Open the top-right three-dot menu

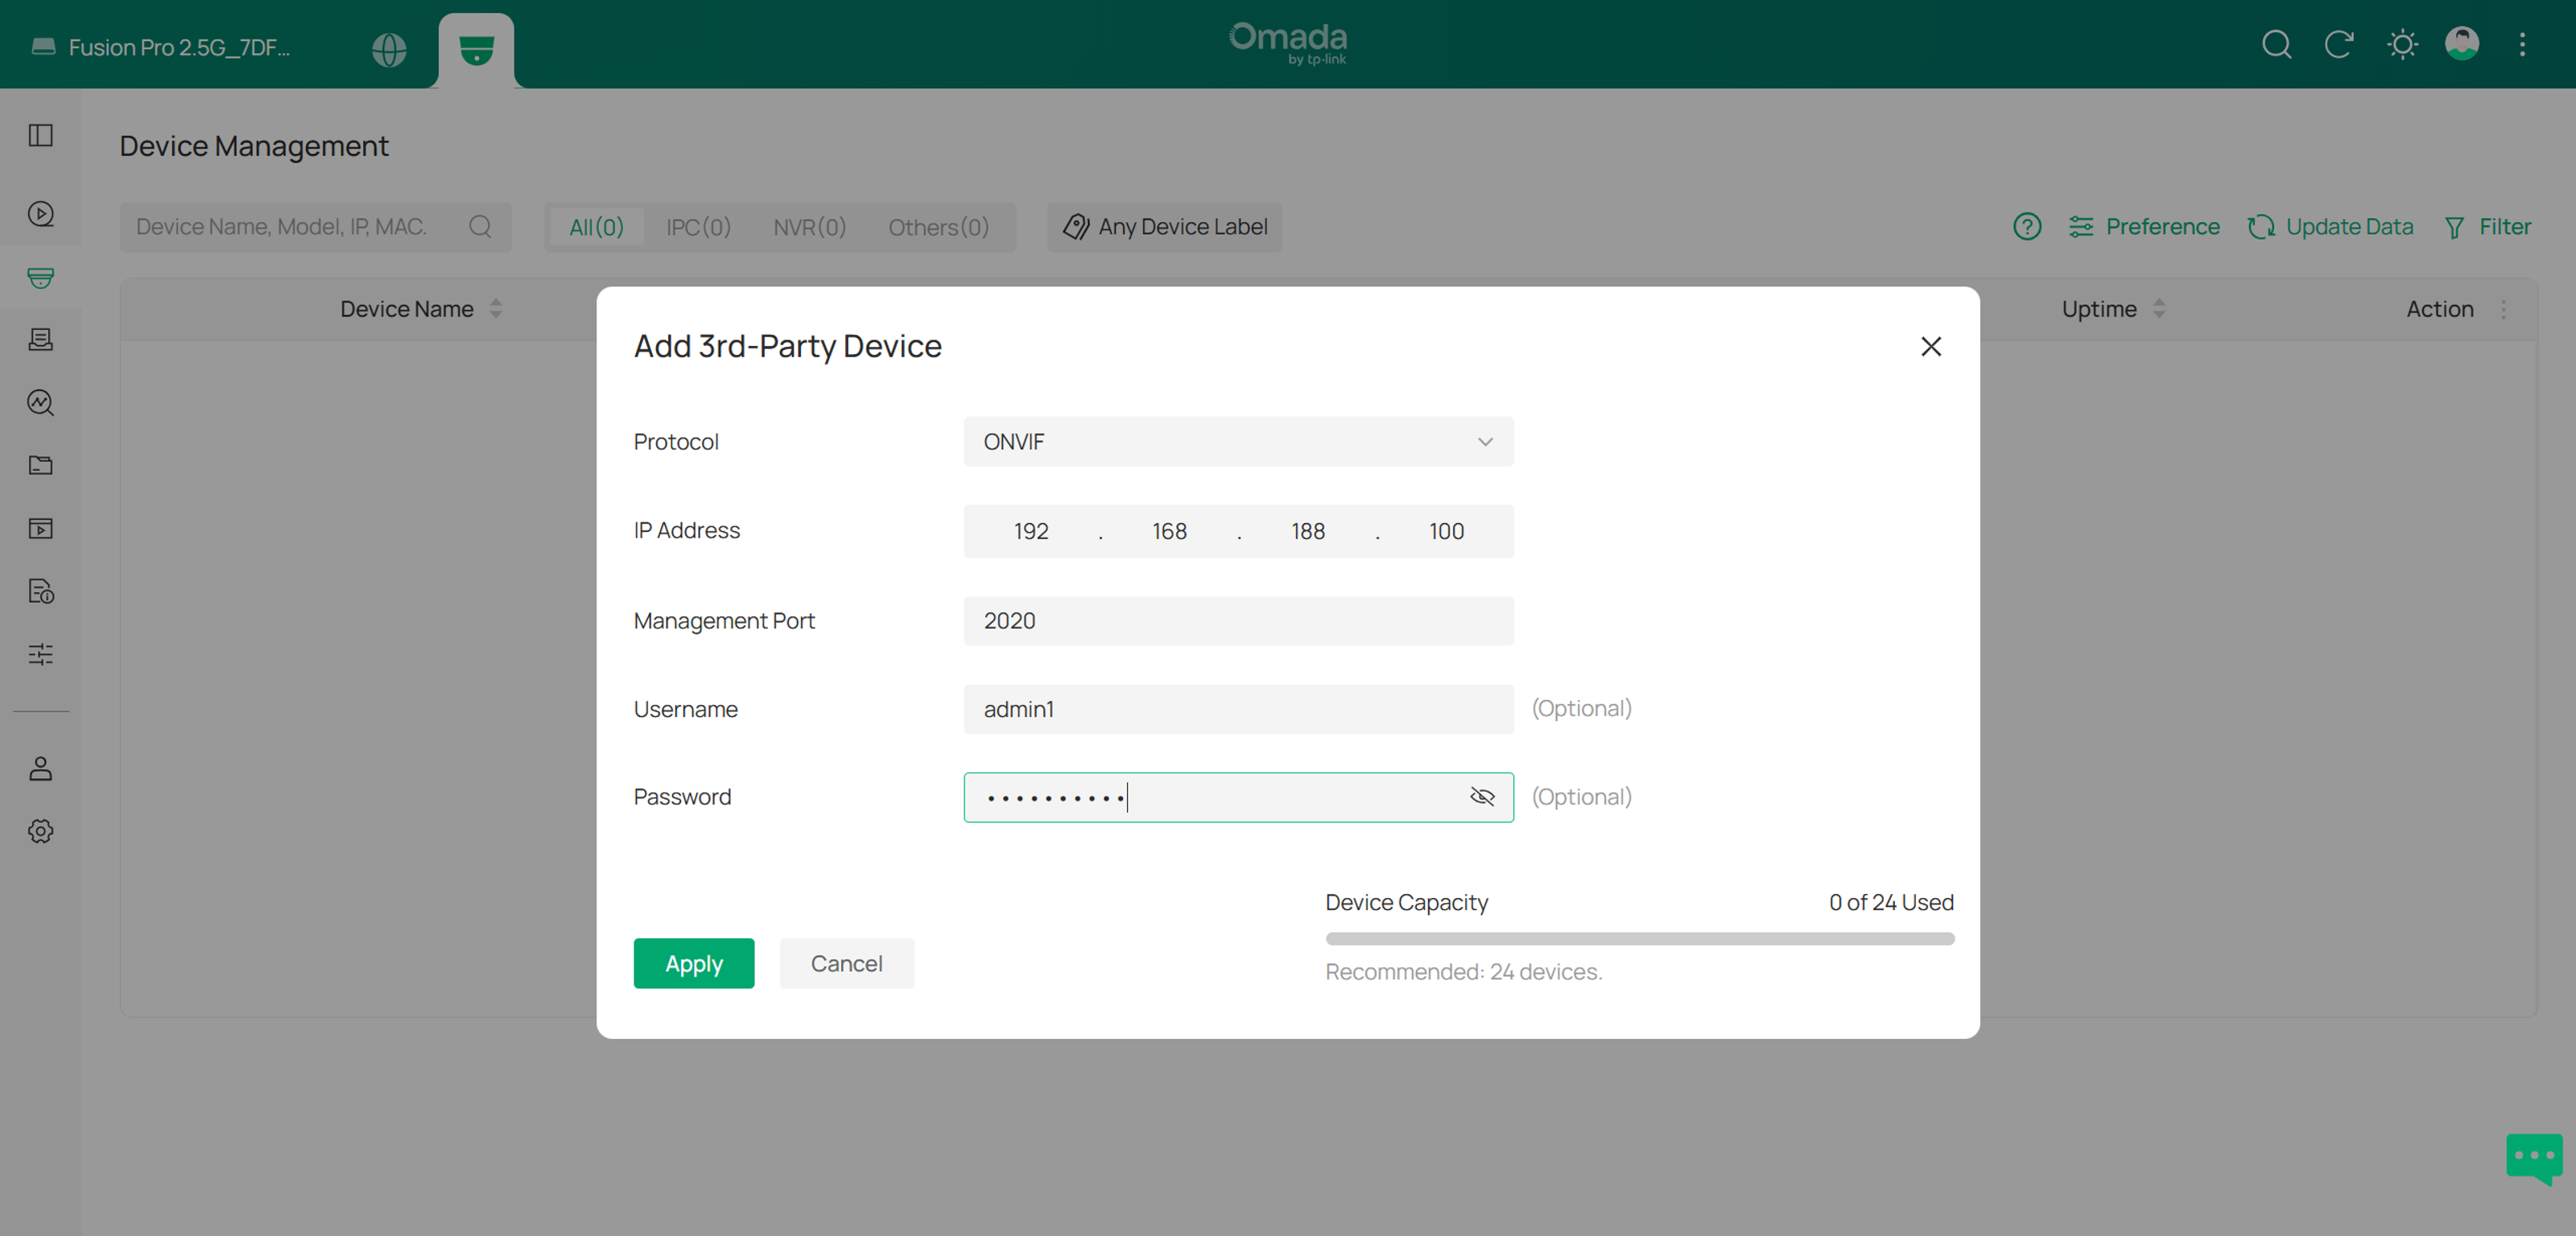pos(2522,45)
